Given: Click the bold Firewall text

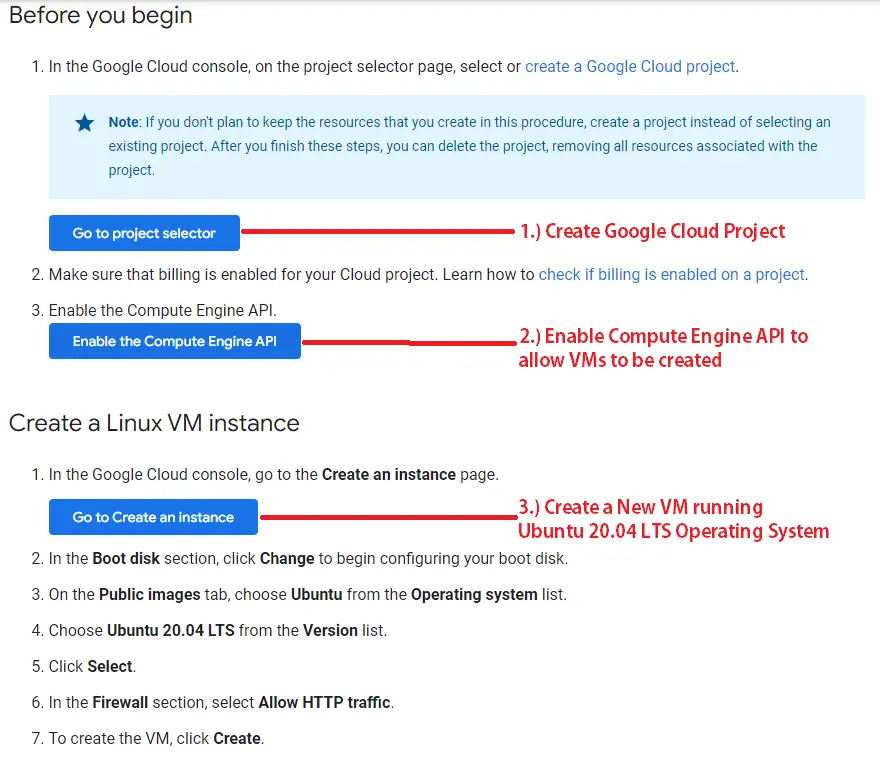Looking at the screenshot, I should pyautogui.click(x=120, y=703).
